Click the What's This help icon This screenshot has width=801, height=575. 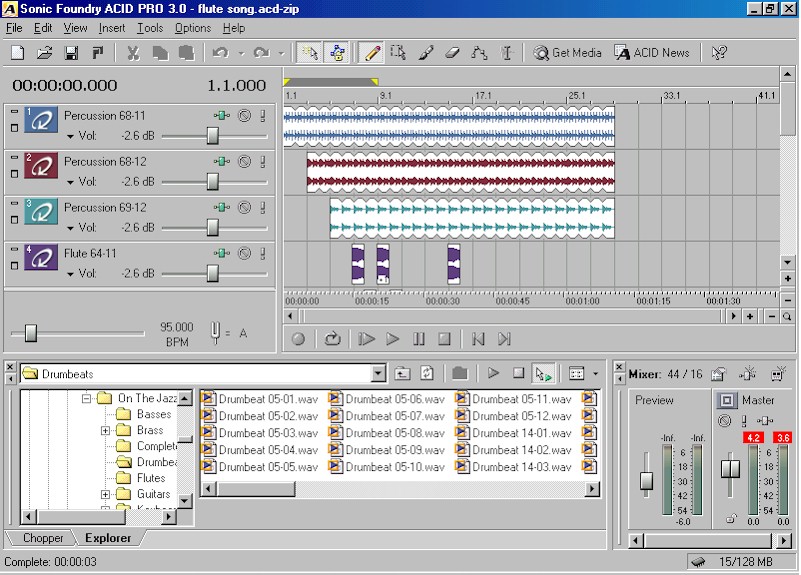point(719,53)
